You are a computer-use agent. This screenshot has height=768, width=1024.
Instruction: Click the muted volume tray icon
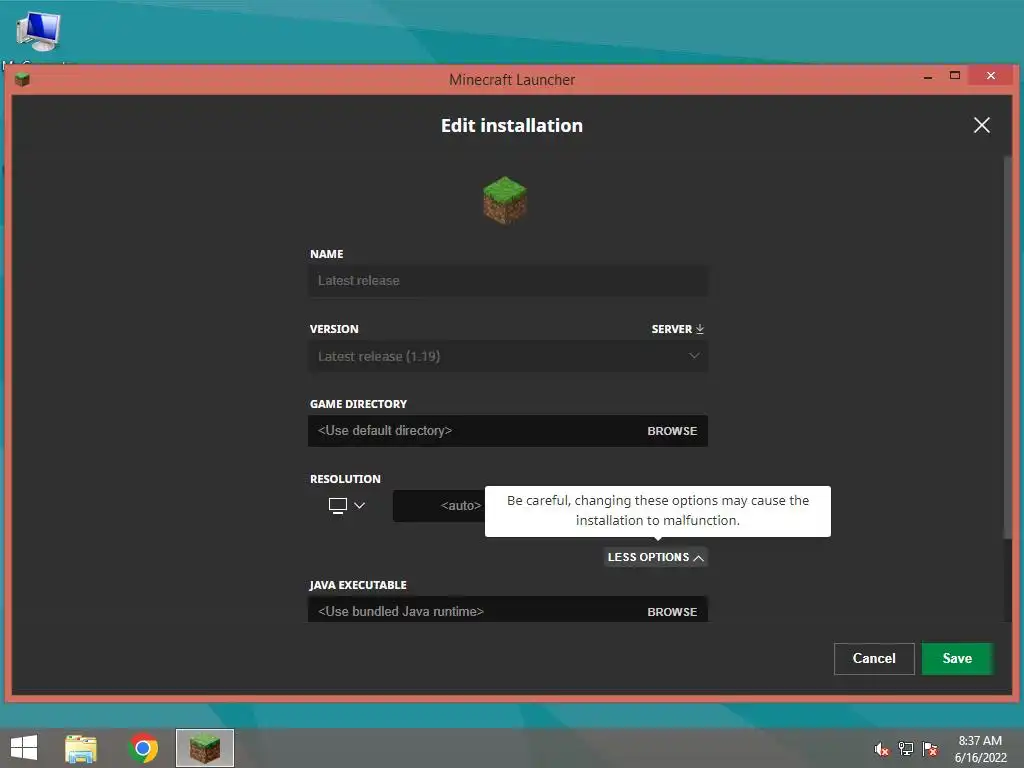(882, 749)
